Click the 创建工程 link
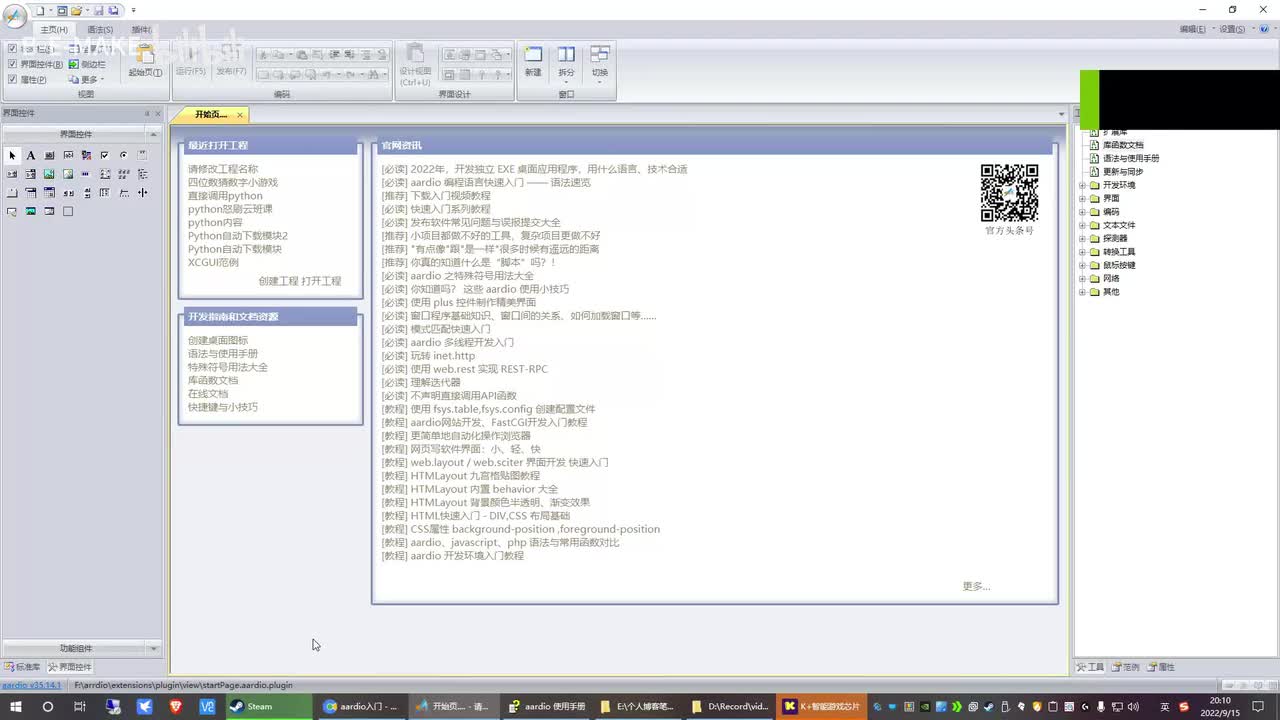This screenshot has width=1280, height=720. click(278, 281)
